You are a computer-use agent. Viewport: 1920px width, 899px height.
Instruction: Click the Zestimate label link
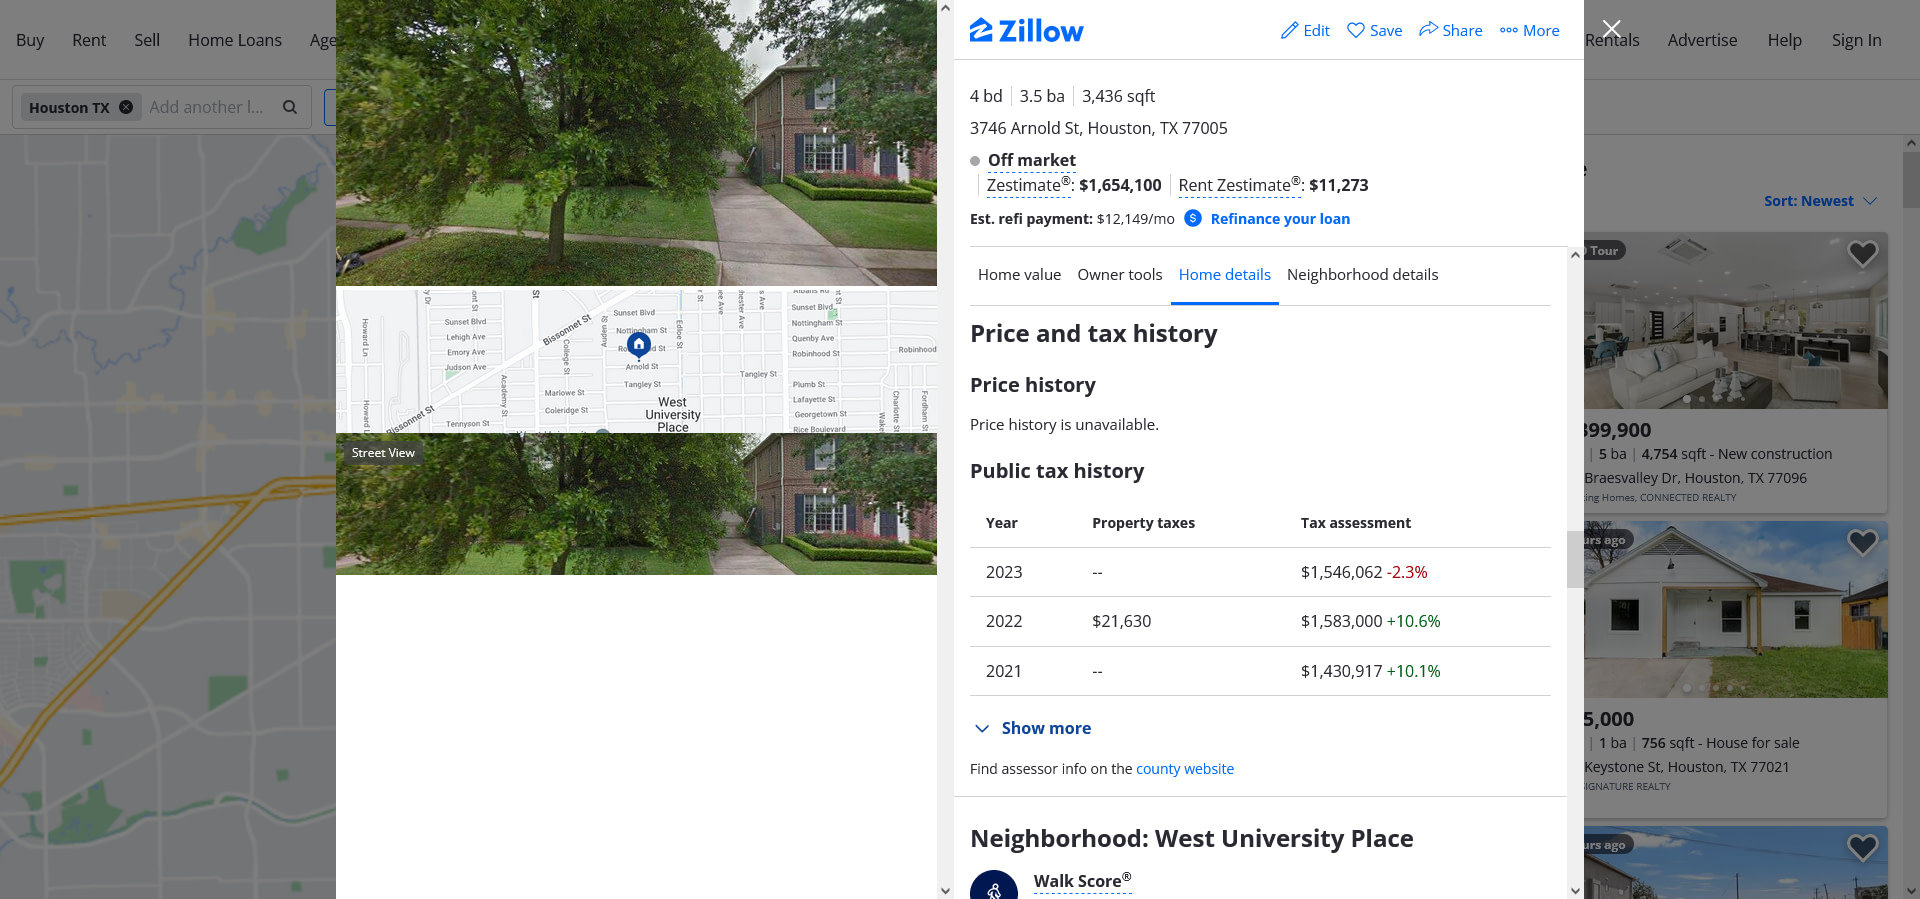1029,185
